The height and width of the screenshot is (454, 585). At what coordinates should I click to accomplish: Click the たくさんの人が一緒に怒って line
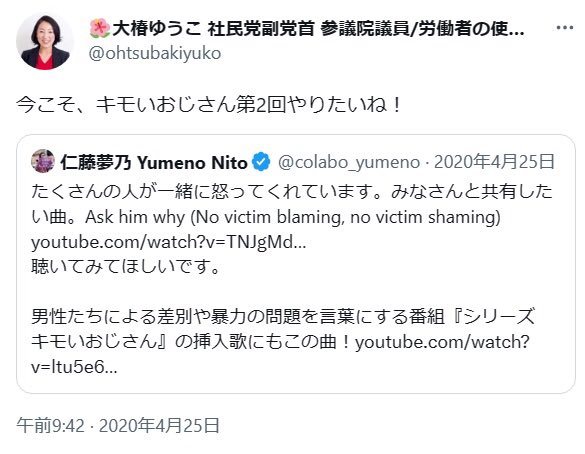pos(292,192)
